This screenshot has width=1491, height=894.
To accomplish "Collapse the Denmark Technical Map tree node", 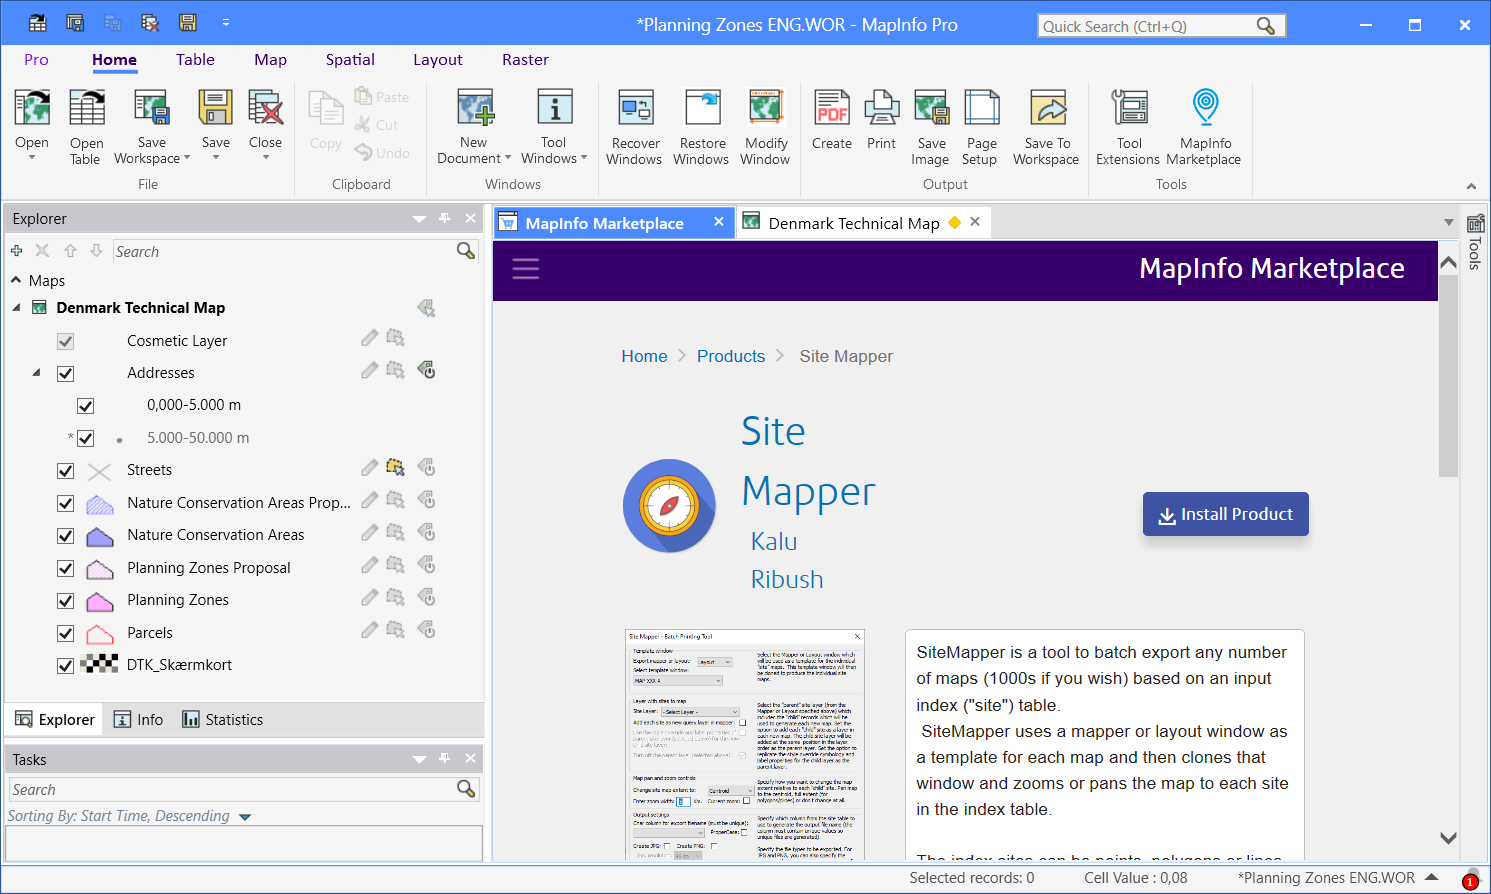I will [16, 308].
